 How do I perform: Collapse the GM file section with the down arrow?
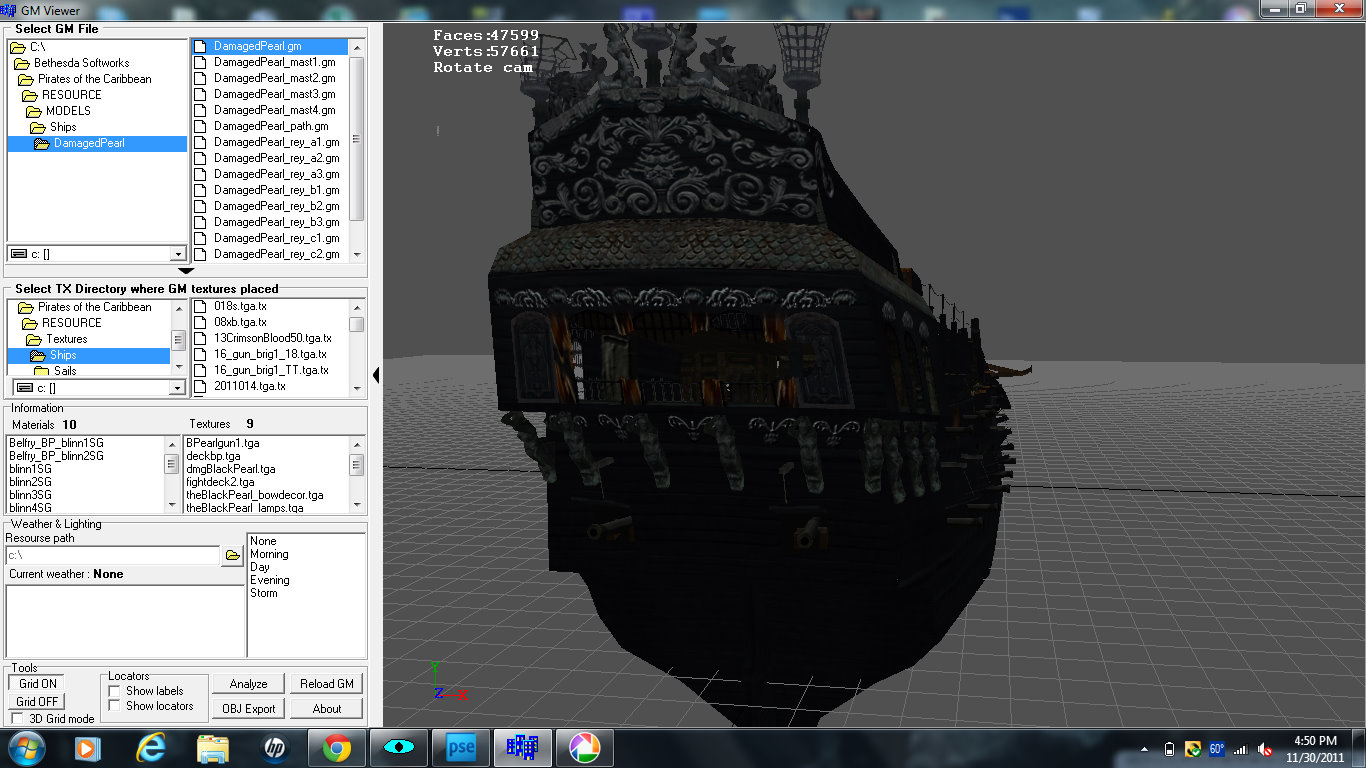(x=185, y=270)
